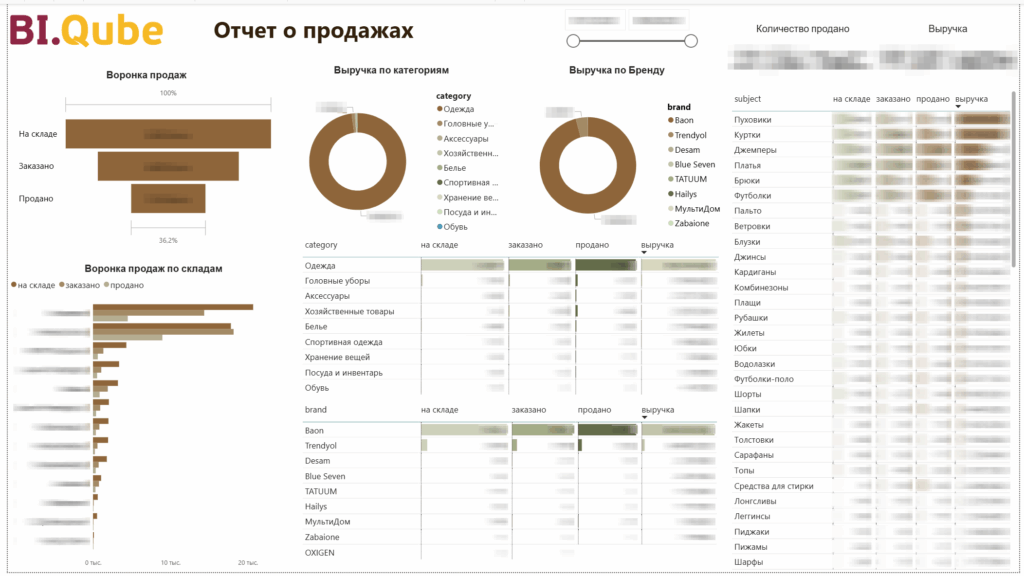
Task: Click the Аксессуары dot in category legend
Action: 439,138
